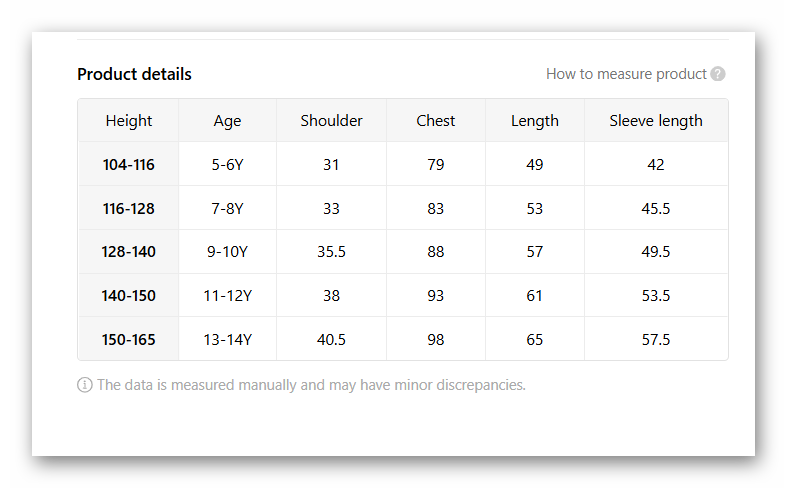This screenshot has height=488, width=787.
Task: Open the How to measure product link
Action: click(x=626, y=74)
